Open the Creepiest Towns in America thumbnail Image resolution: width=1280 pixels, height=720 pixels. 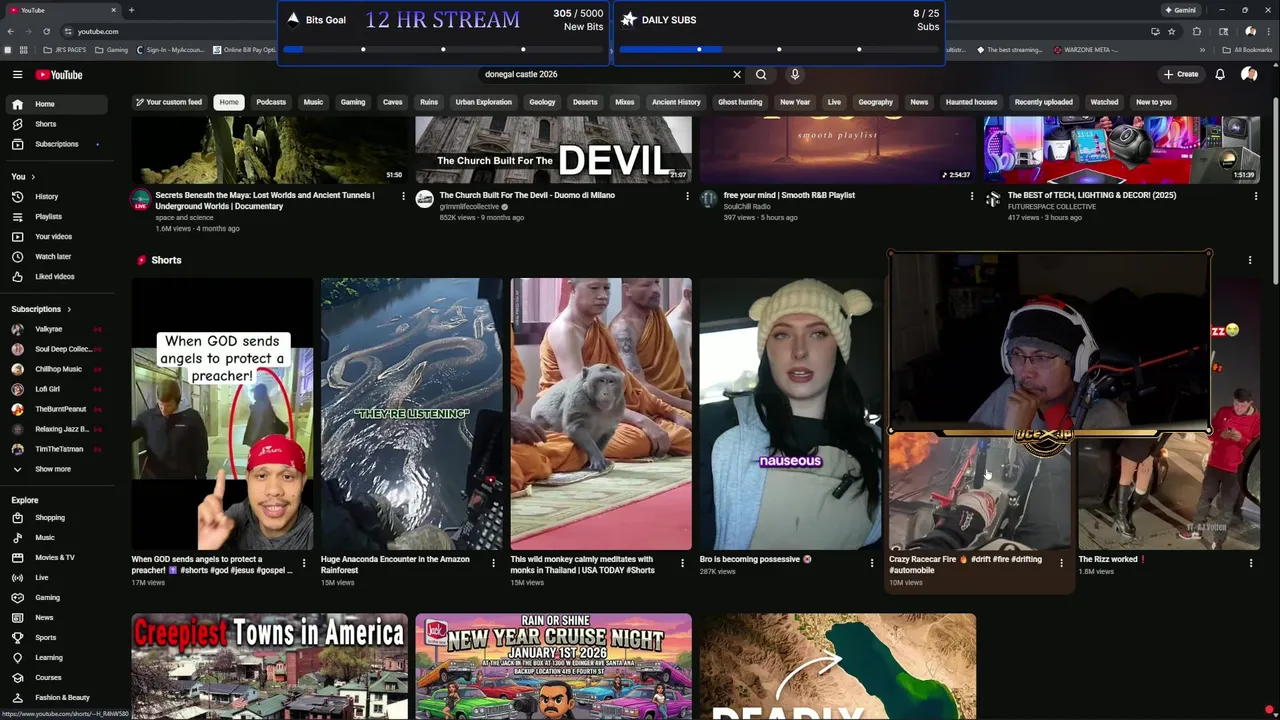(270, 666)
